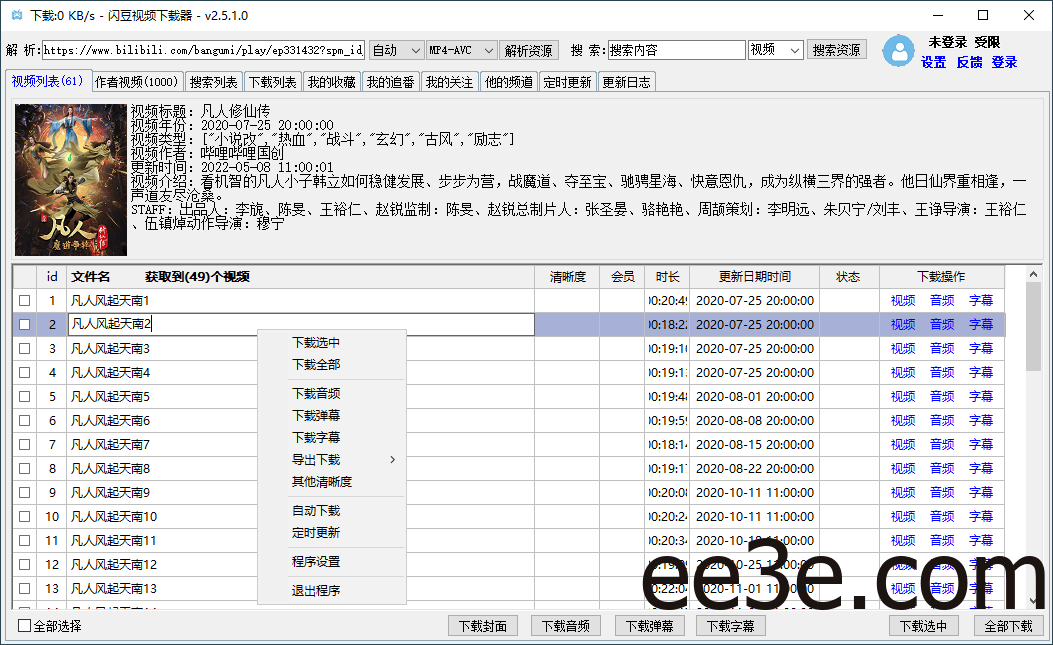Open 设置 via the top-right link
The height and width of the screenshot is (645, 1053).
pyautogui.click(x=933, y=62)
